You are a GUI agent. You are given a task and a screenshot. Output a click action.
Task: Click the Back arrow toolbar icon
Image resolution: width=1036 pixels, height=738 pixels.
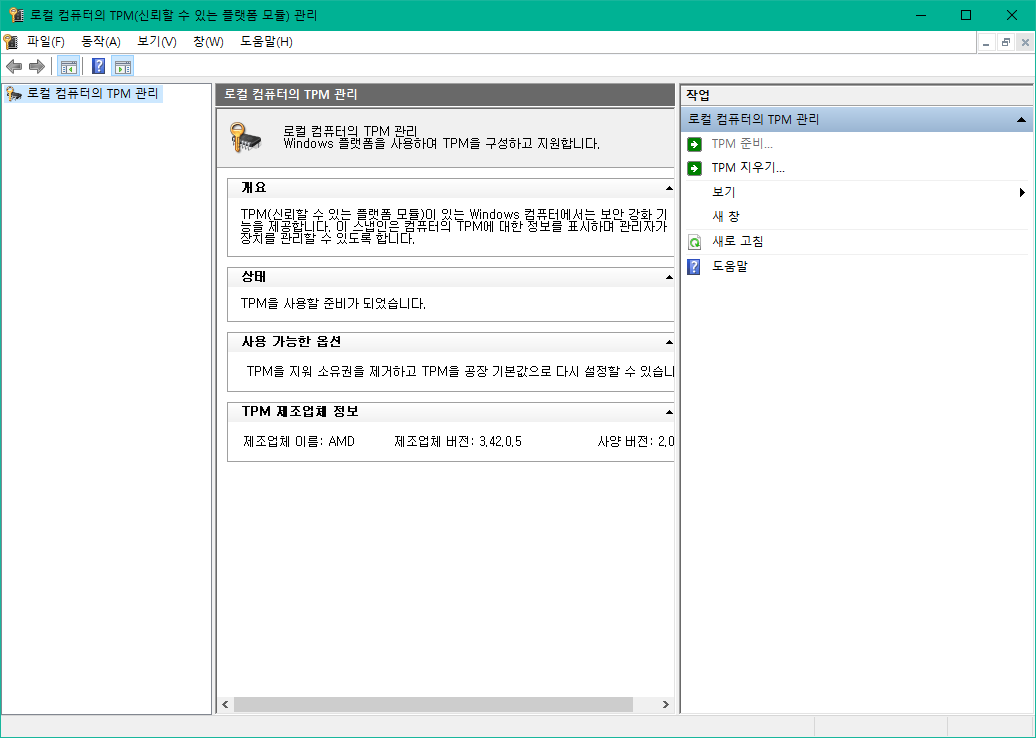point(14,66)
